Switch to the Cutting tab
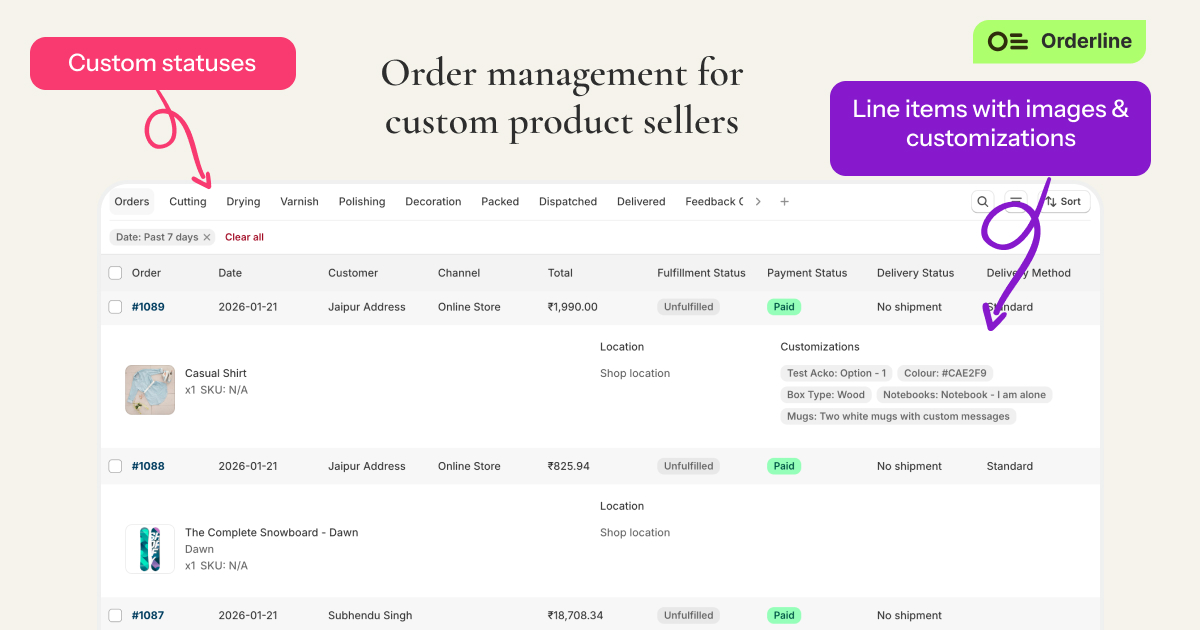 (x=188, y=201)
